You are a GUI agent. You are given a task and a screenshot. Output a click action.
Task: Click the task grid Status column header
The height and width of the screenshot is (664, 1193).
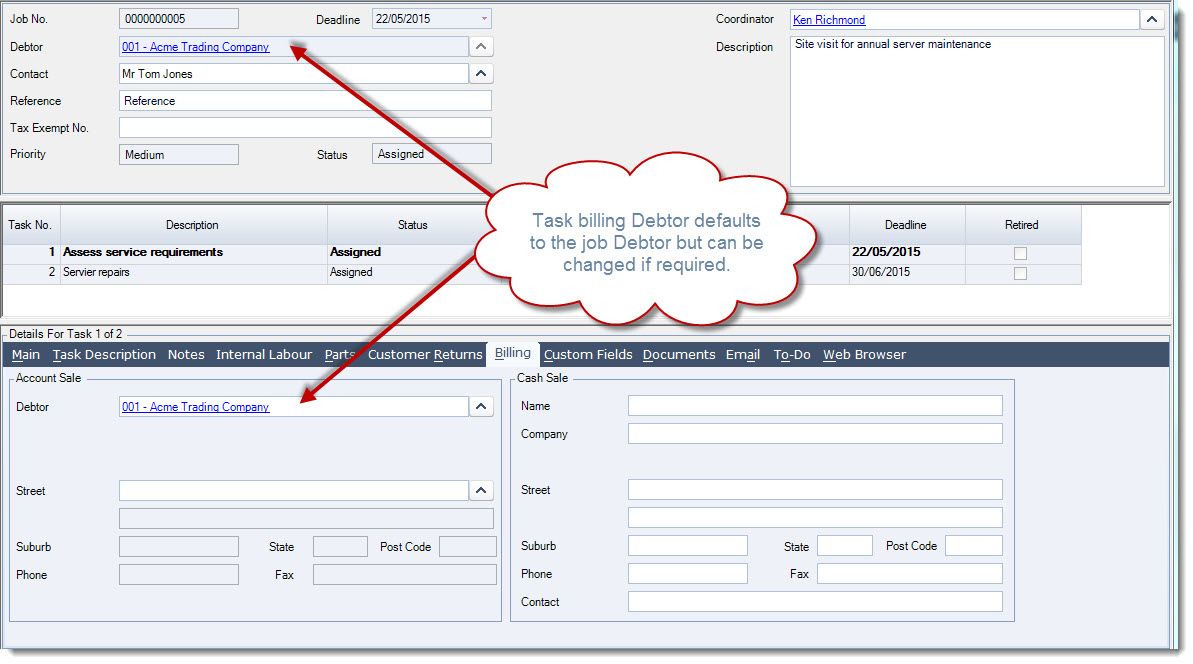(x=412, y=225)
